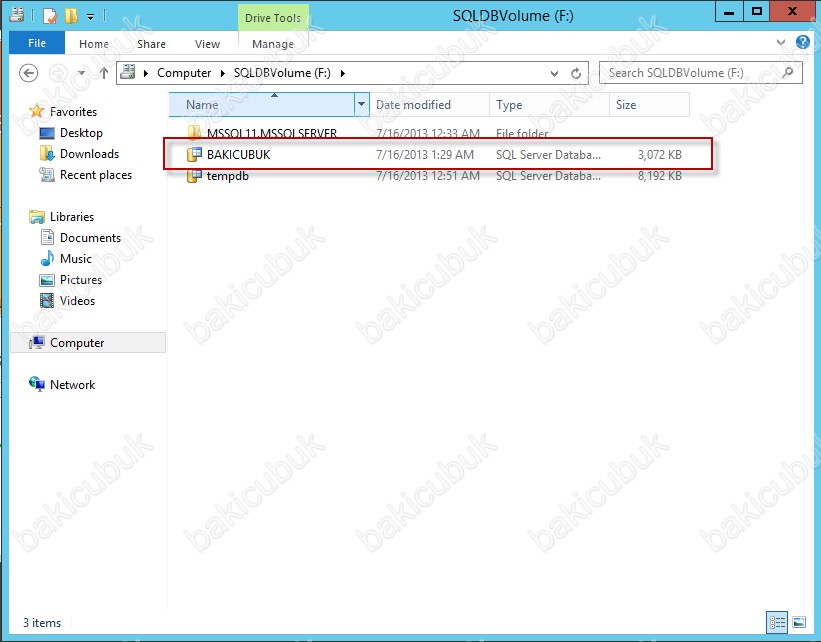Select the Drive Tools contextual tab
The height and width of the screenshot is (642, 821).
(273, 18)
